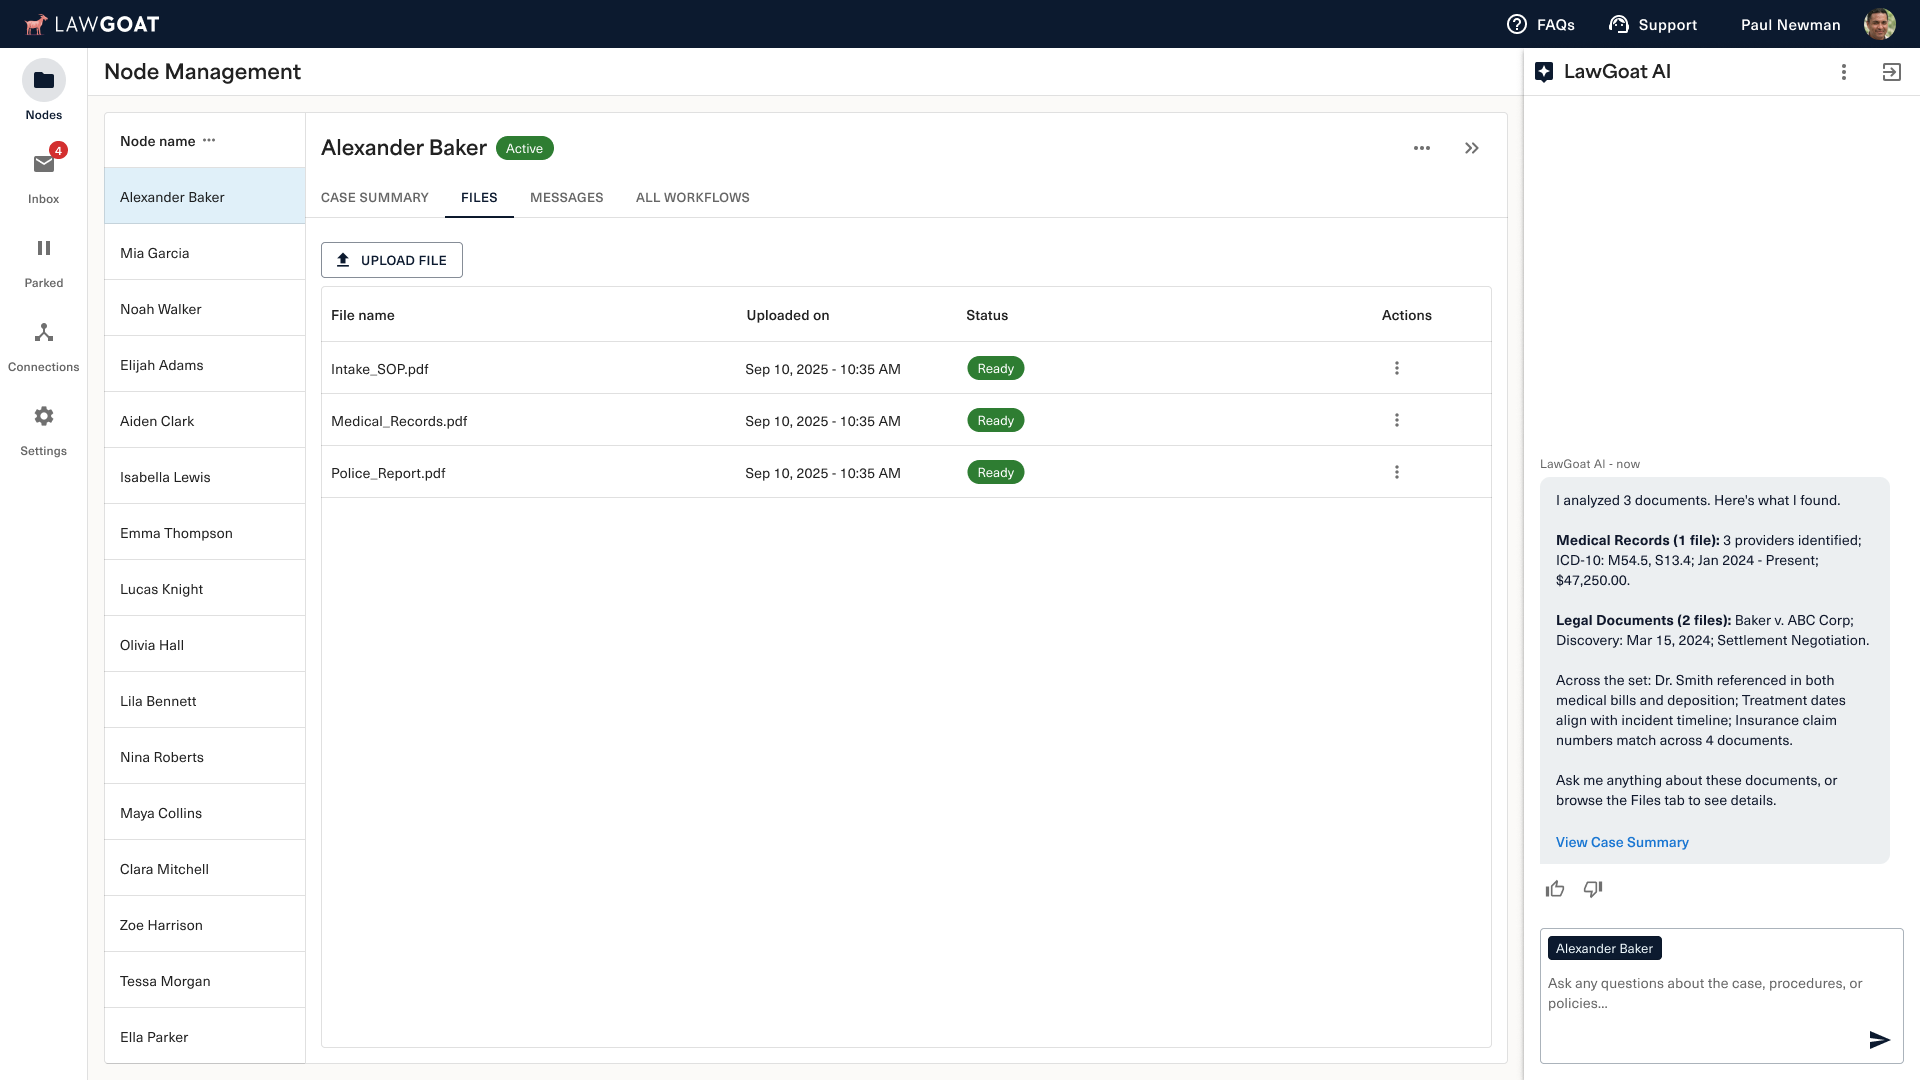Viewport: 1920px width, 1080px height.
Task: Open actions menu for Intake_SOP.pdf
Action: [x=1397, y=368]
